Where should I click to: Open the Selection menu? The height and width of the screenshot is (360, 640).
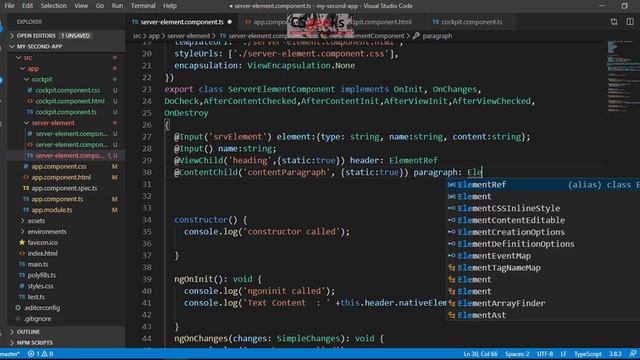pos(53,6)
